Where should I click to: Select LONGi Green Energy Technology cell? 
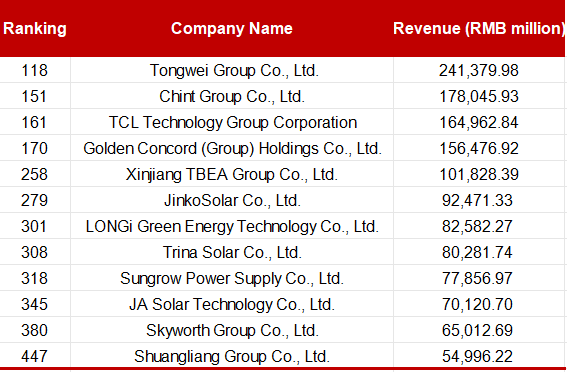[232, 226]
